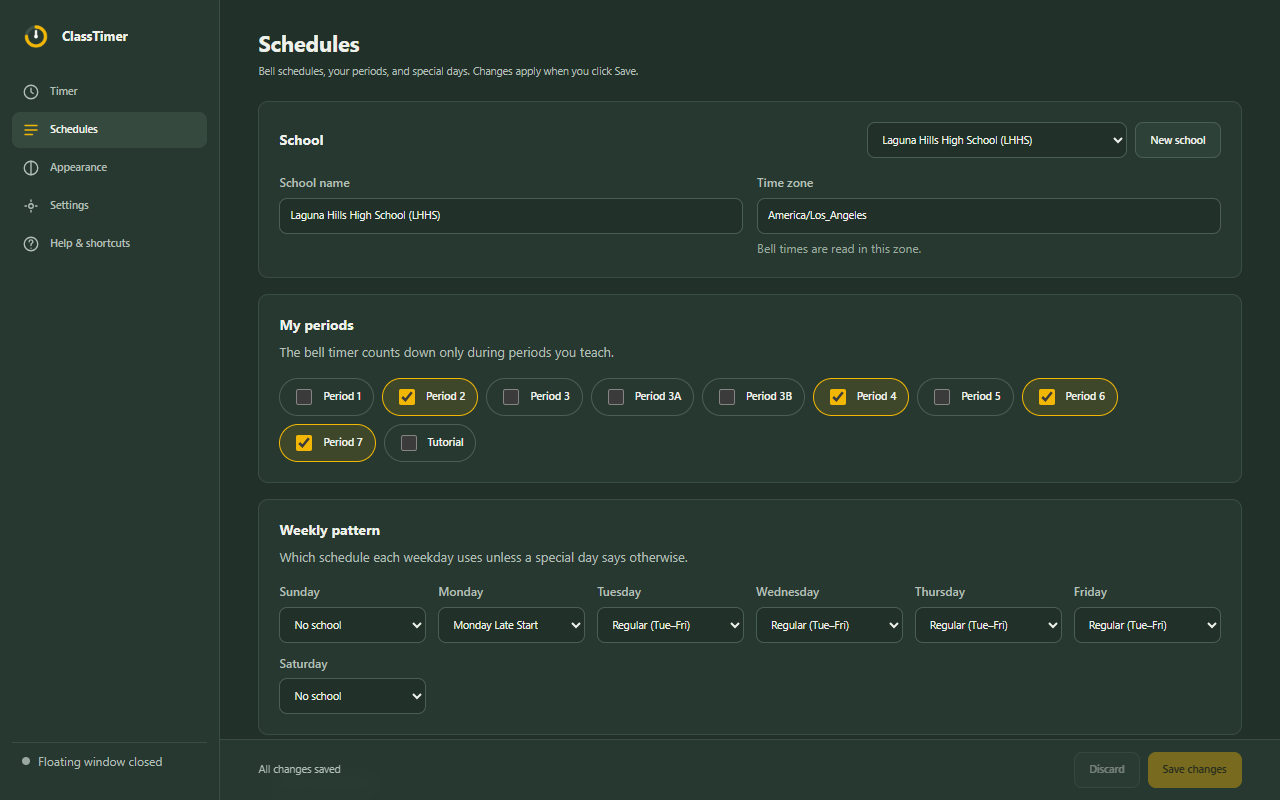
Task: Click the Time zone input field
Action: tap(989, 216)
